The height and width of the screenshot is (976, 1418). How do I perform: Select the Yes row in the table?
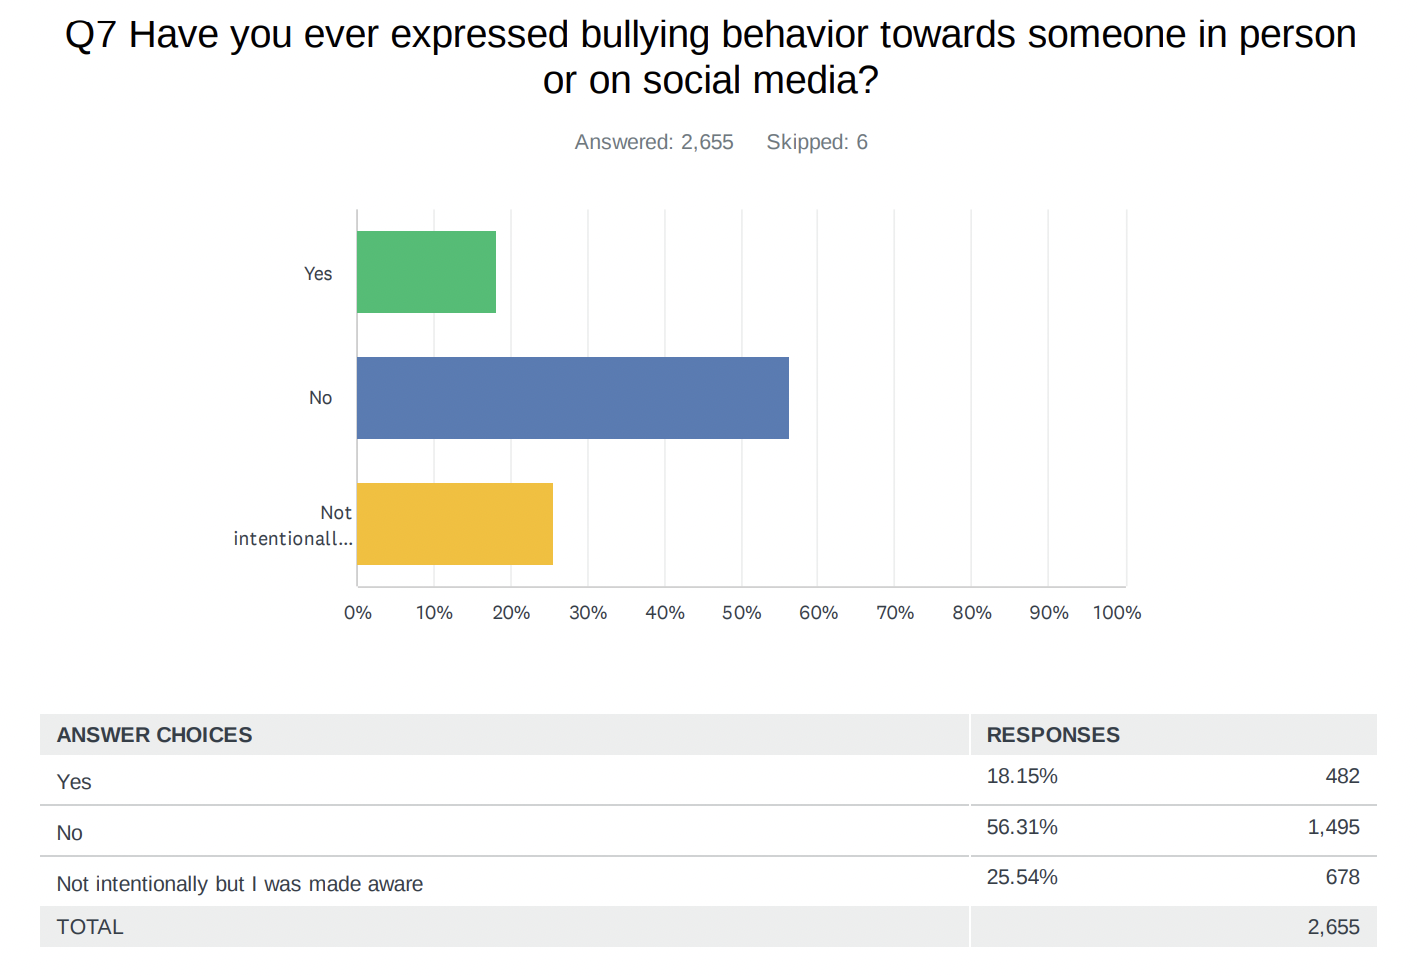click(74, 782)
